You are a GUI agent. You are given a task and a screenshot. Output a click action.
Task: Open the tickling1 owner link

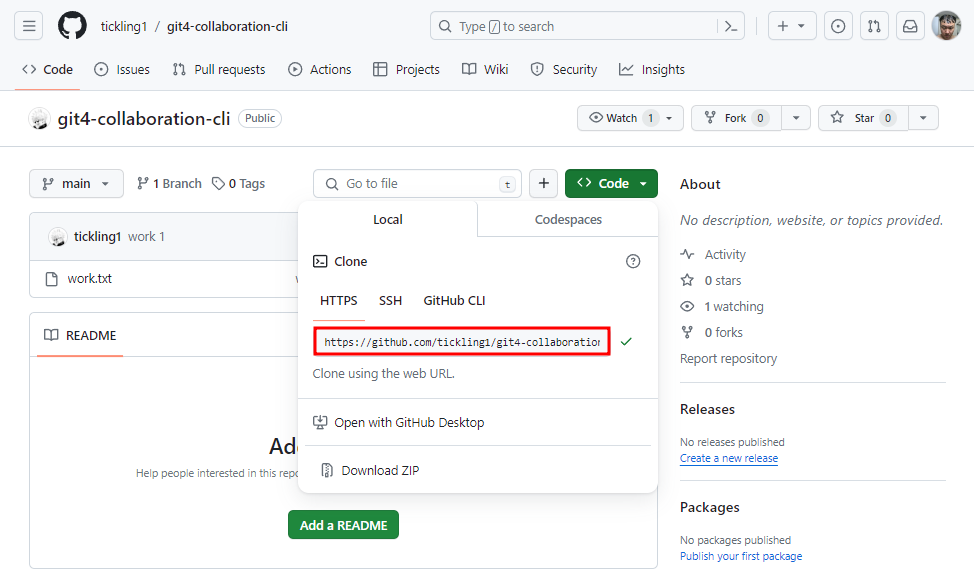pyautogui.click(x=124, y=27)
